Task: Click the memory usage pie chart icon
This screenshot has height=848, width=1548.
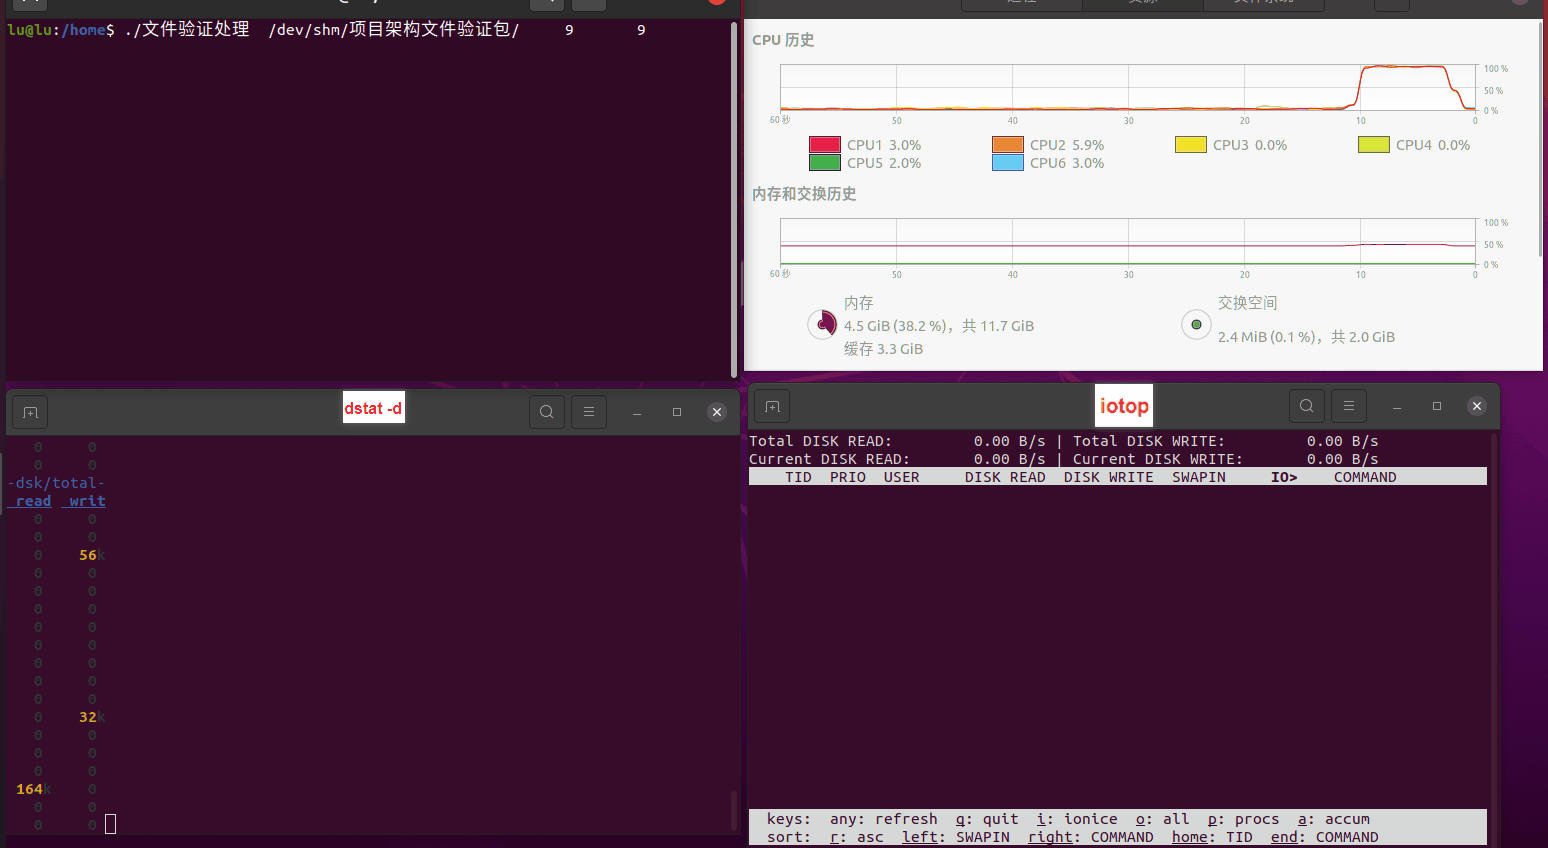Action: (x=822, y=324)
